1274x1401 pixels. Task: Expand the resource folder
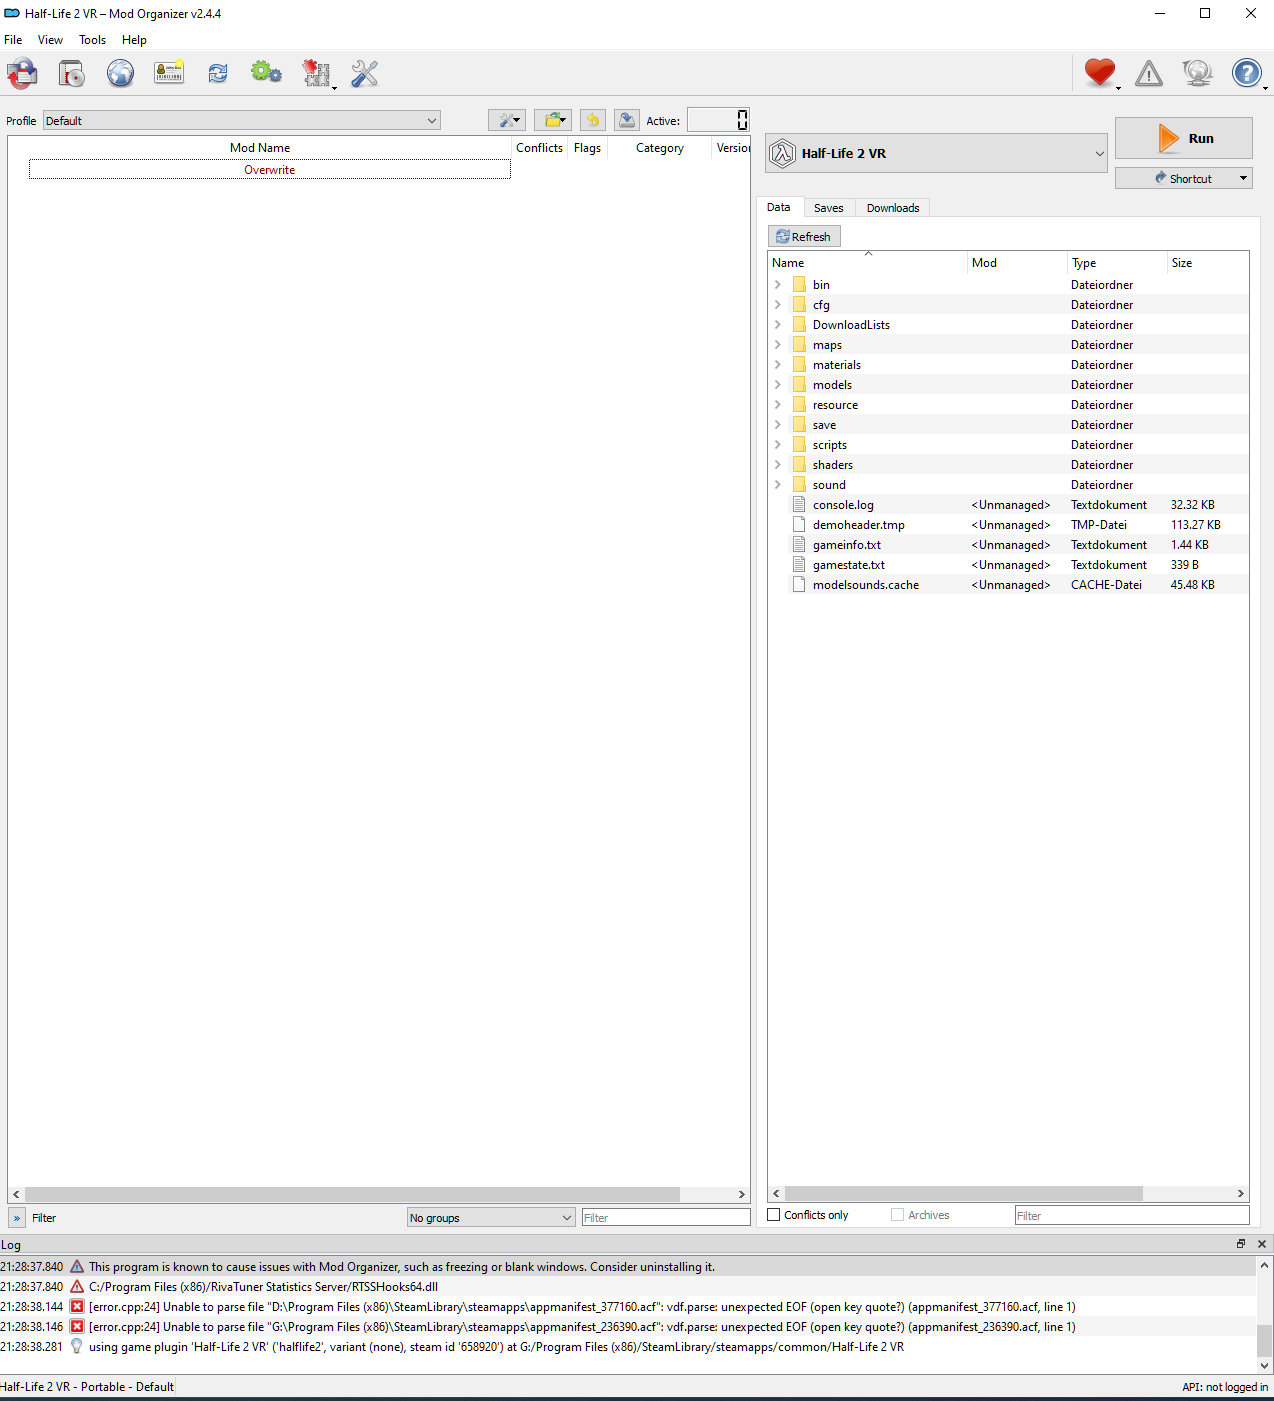tap(777, 405)
